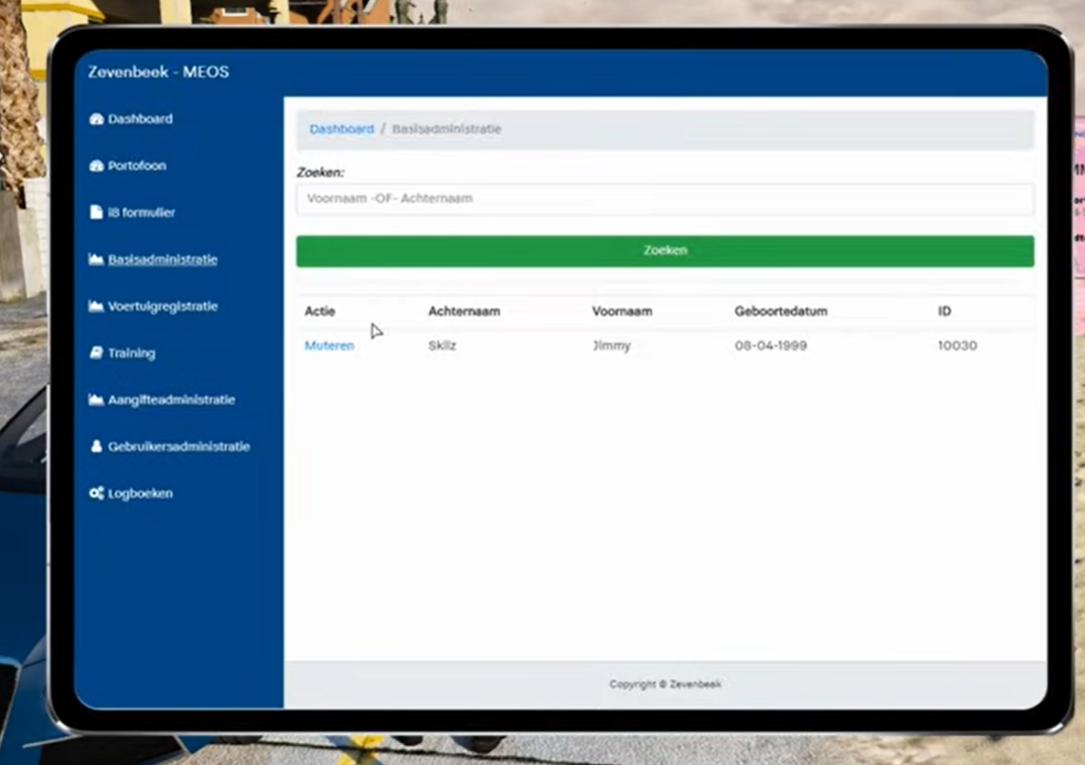Select the ID value 10030 cell
Viewport: 1085px width, 765px height.
point(957,346)
